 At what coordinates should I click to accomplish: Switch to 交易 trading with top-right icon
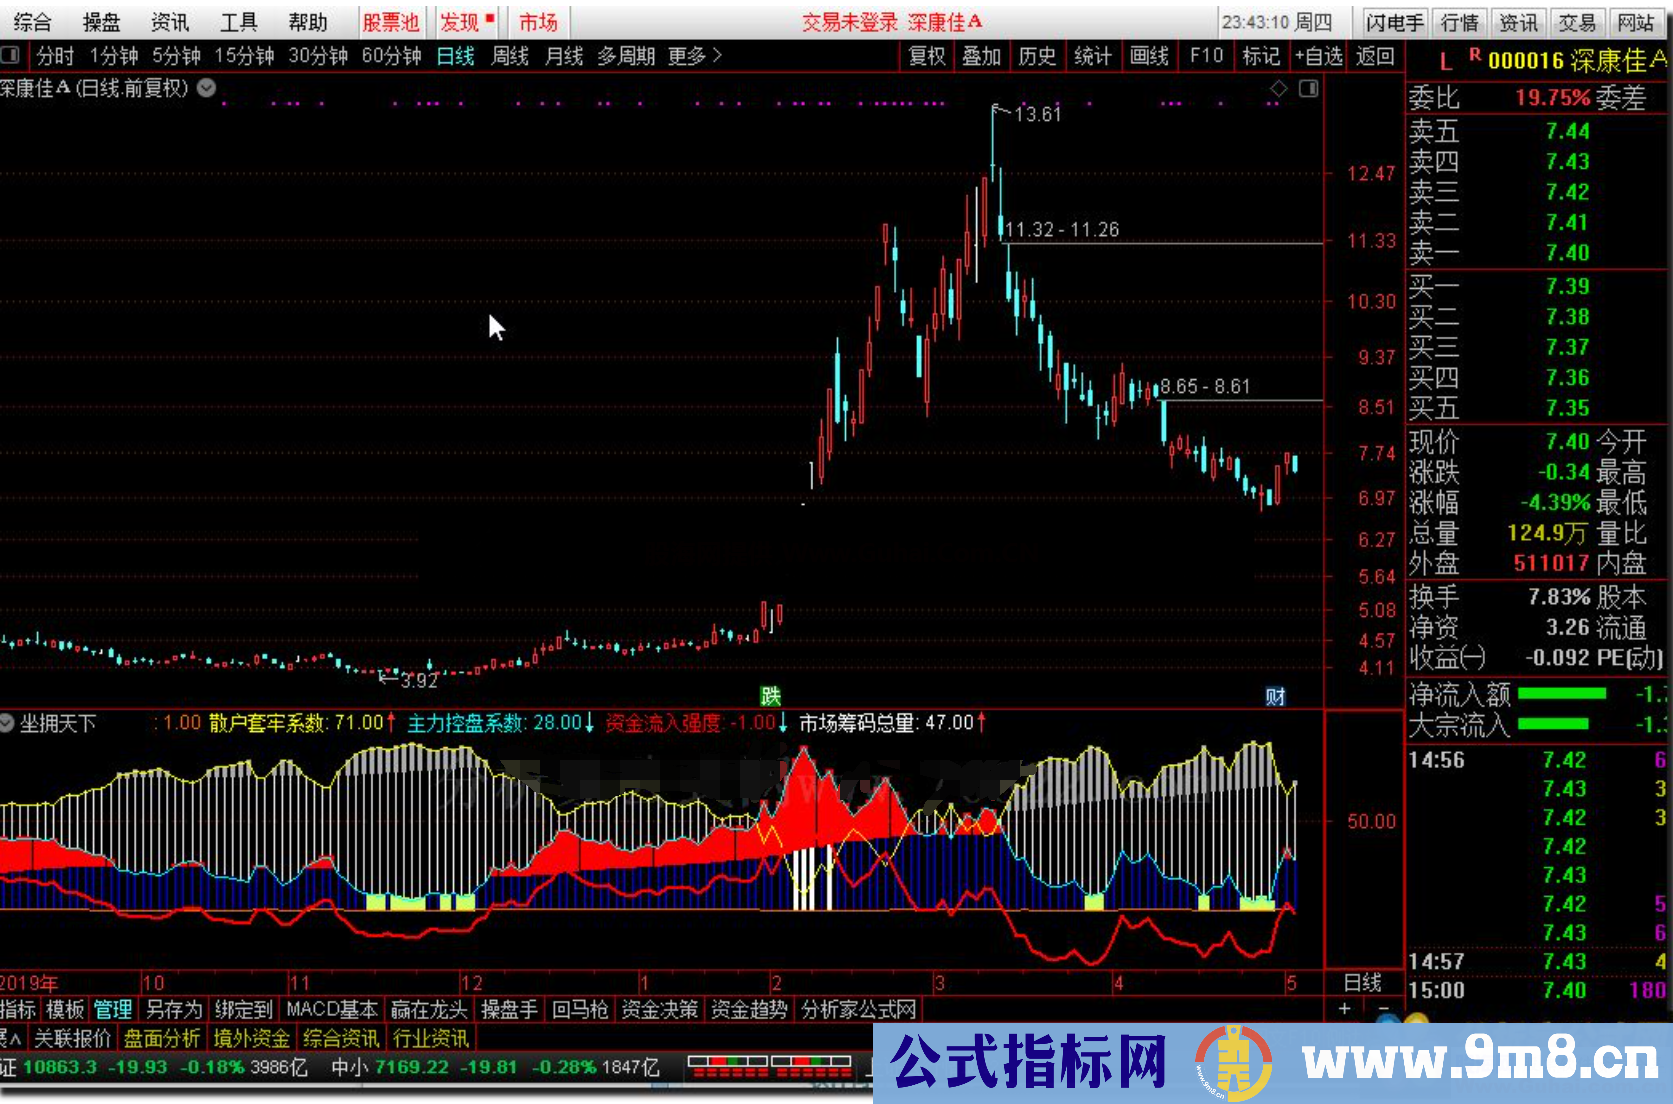(1577, 21)
